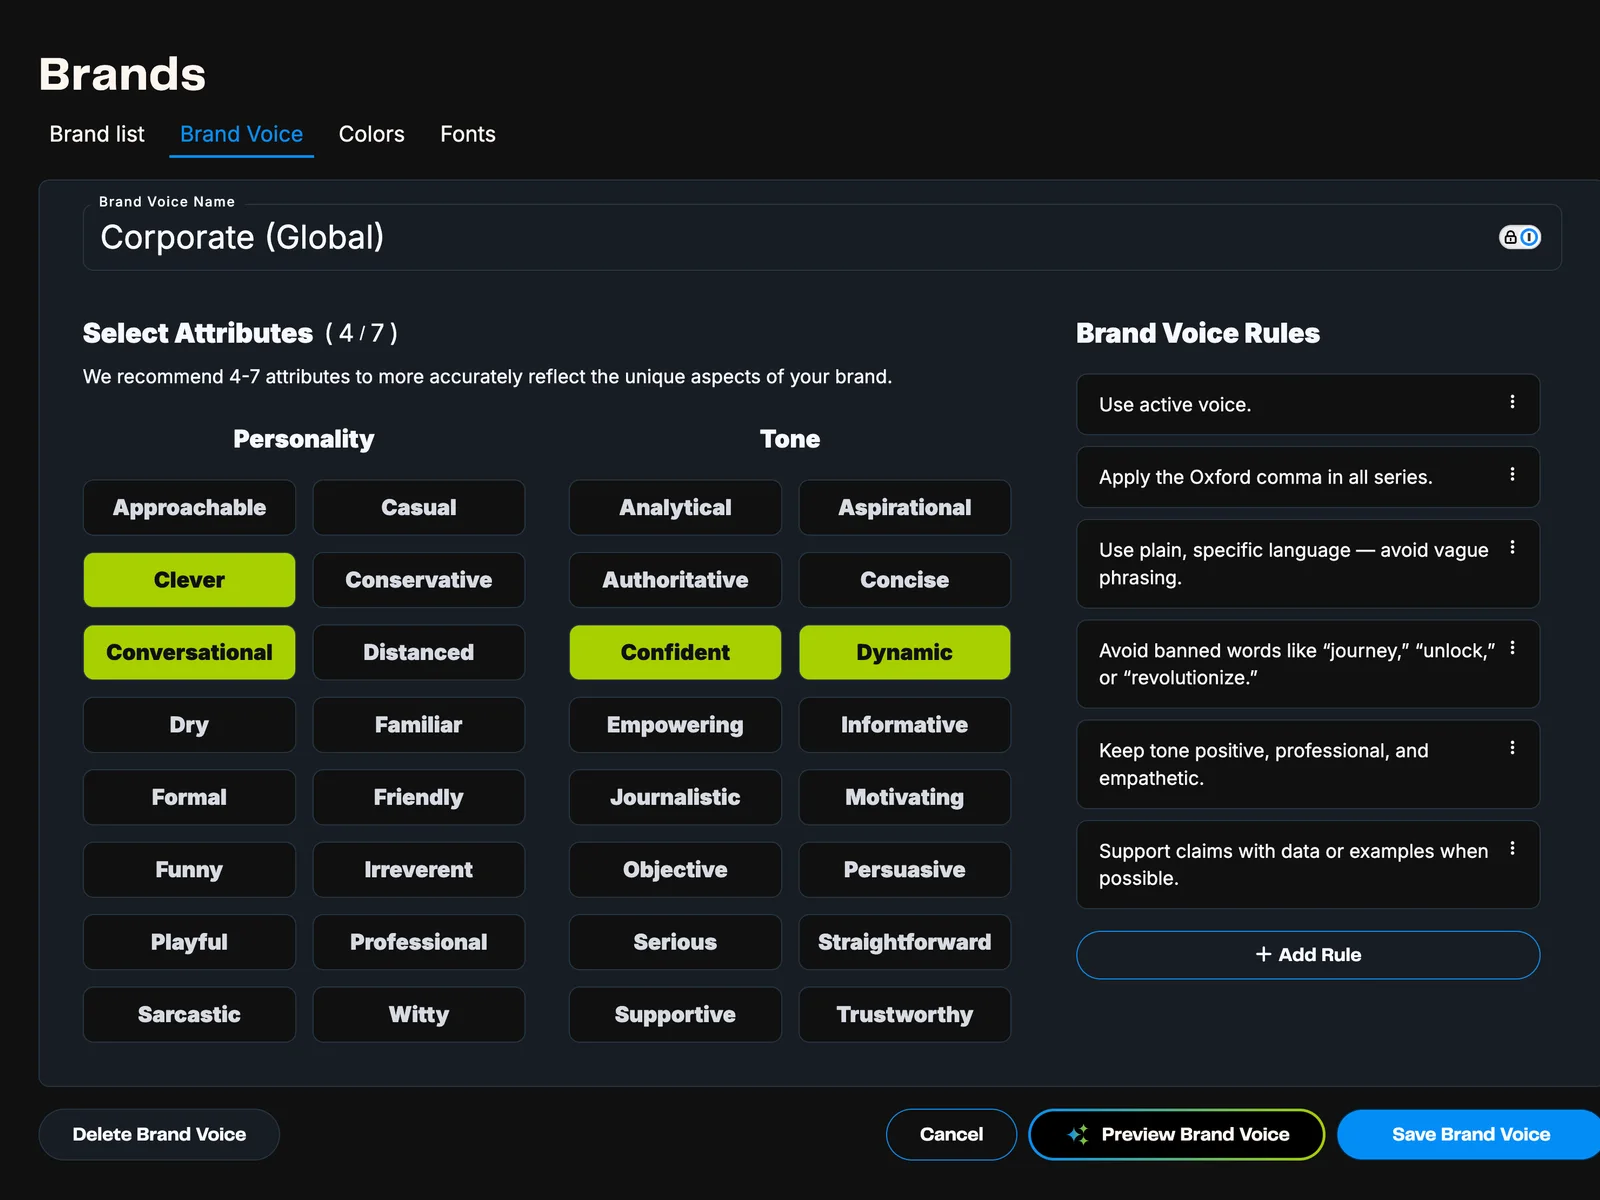Open options menu for 'Use active voice' rule

click(1512, 402)
